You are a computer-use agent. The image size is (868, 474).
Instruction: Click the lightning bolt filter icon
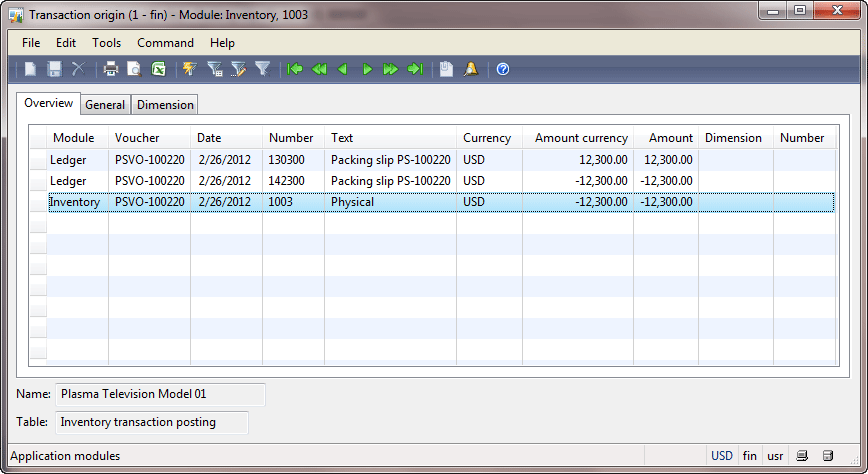pos(190,69)
